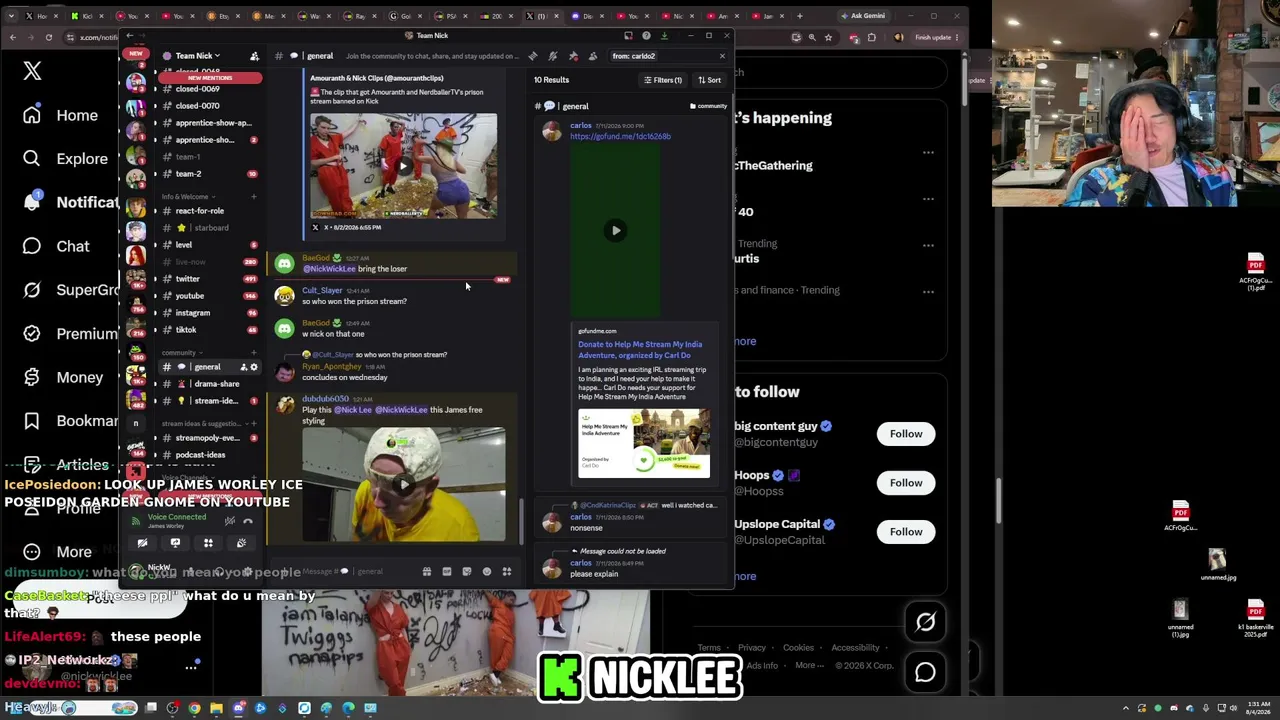Toggle the member list icon
1280x720 pixels.
click(593, 56)
